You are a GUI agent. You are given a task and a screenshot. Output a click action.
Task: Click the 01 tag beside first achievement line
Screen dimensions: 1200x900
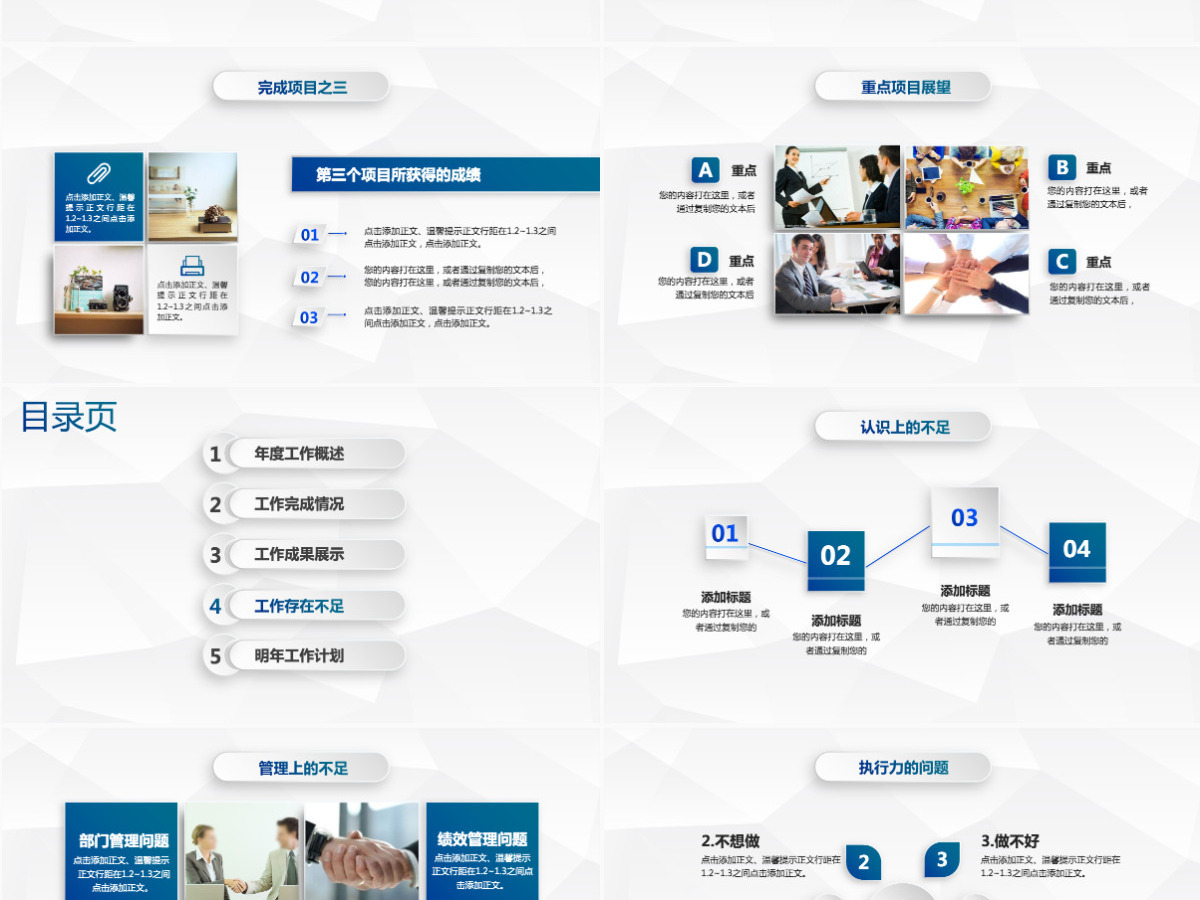point(311,235)
